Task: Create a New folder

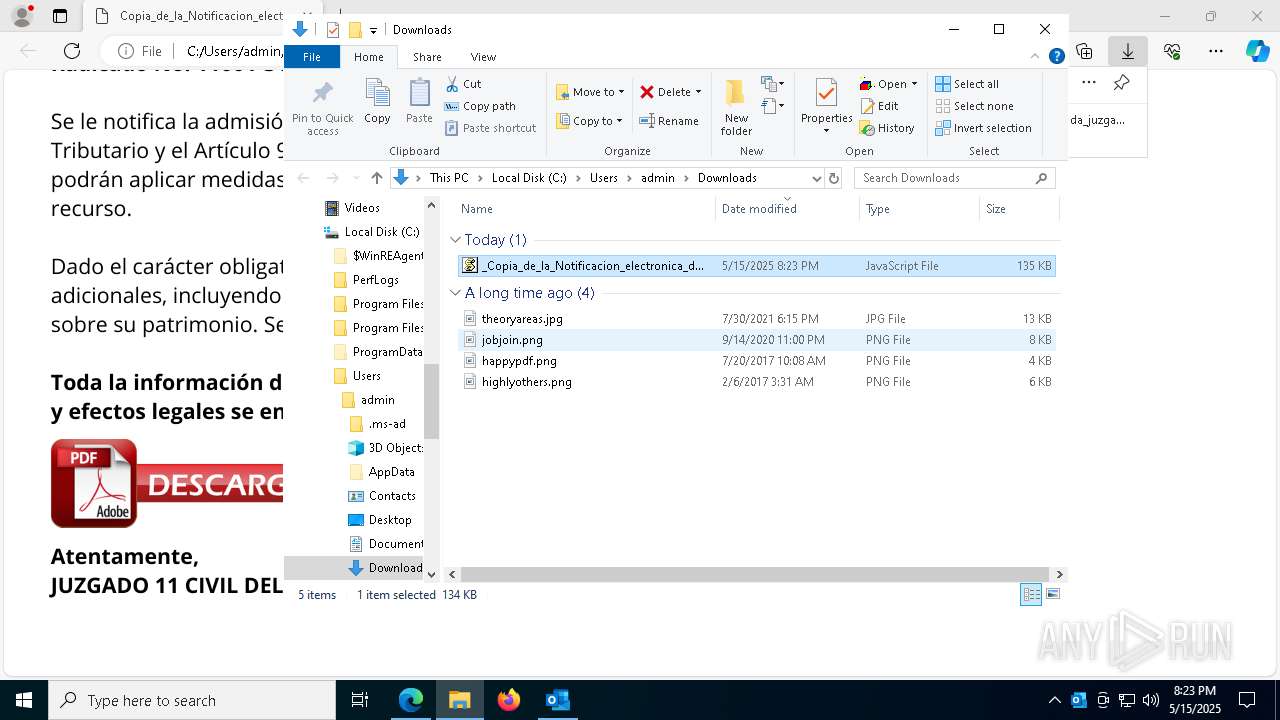Action: point(736,107)
